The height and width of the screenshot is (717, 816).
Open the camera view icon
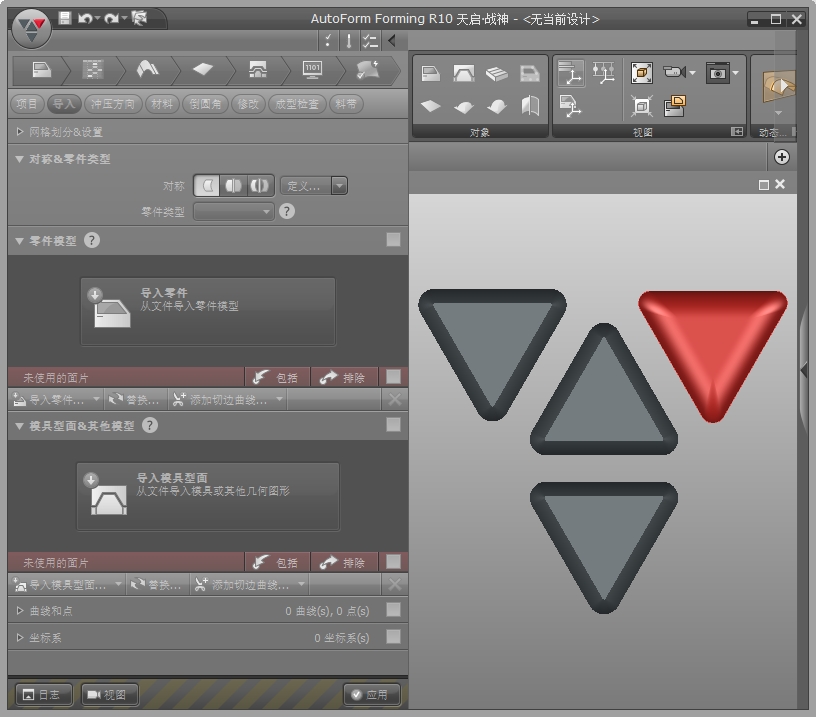pos(674,72)
